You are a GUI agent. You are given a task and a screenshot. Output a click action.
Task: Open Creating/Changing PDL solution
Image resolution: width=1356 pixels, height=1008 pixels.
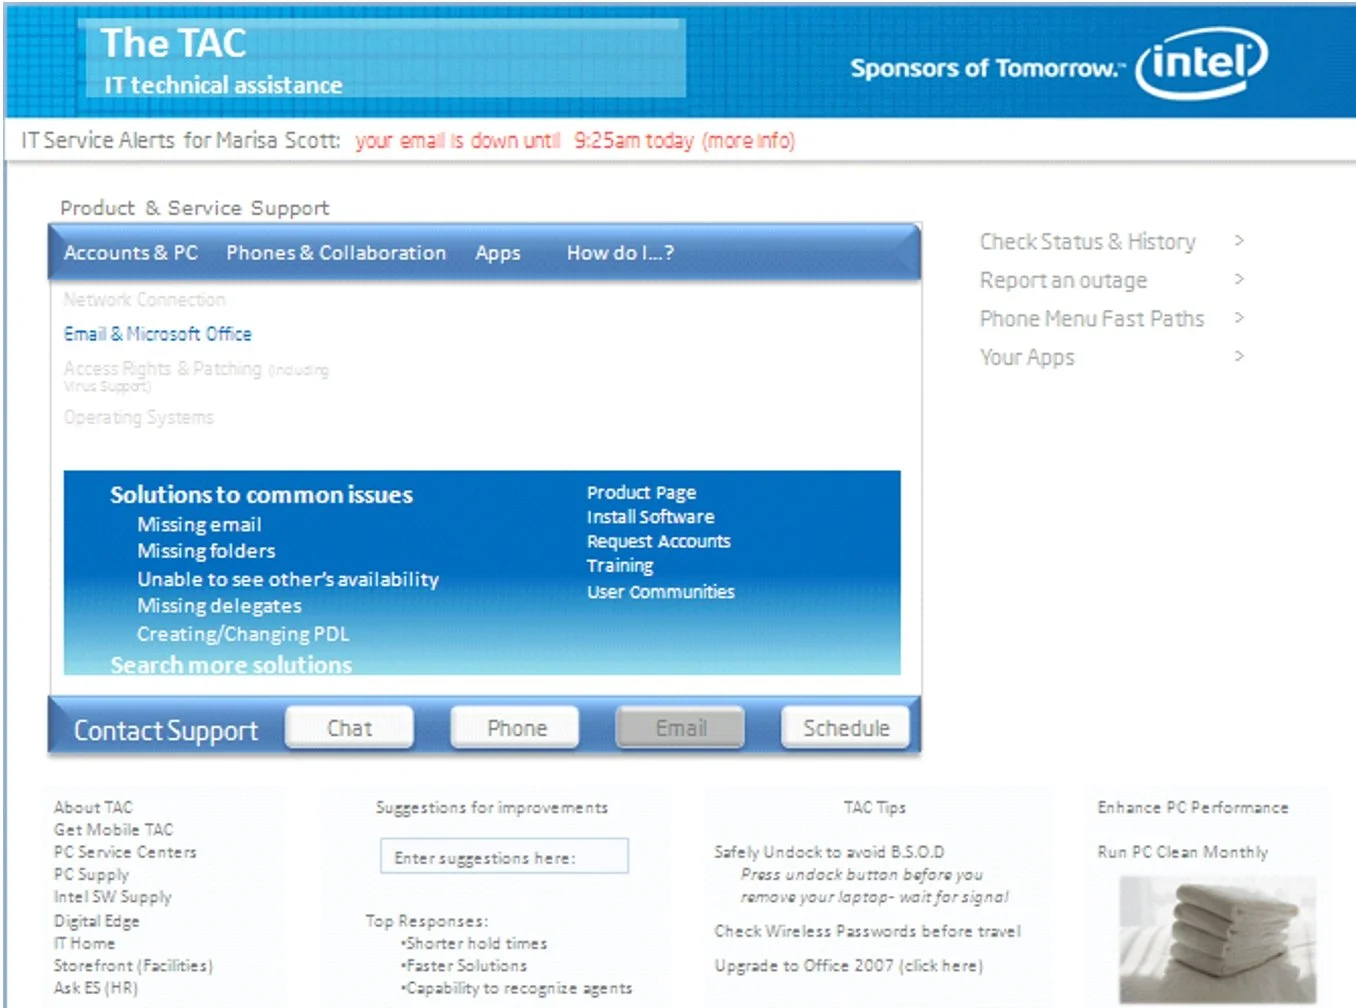243,634
